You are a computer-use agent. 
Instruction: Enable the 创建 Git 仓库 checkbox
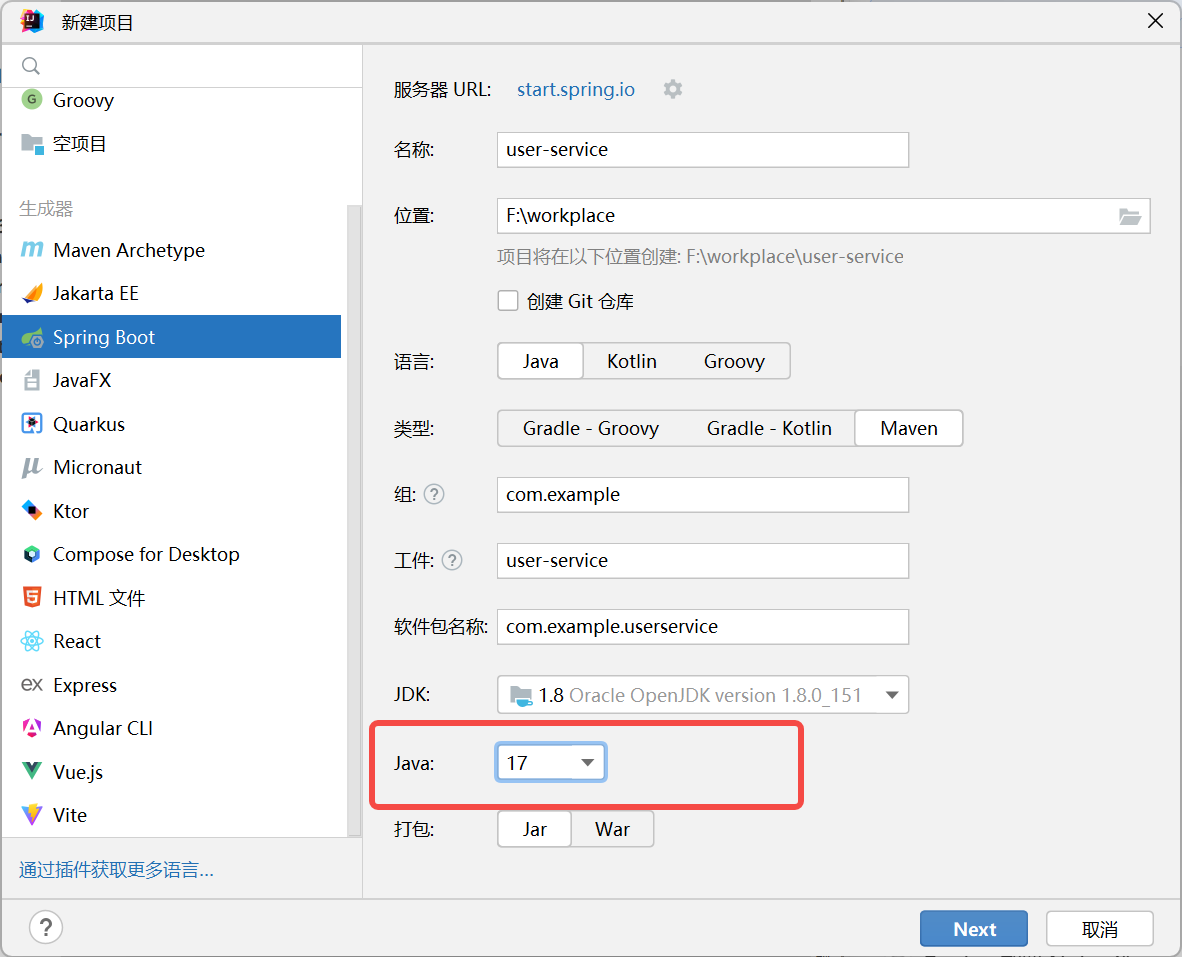(508, 301)
